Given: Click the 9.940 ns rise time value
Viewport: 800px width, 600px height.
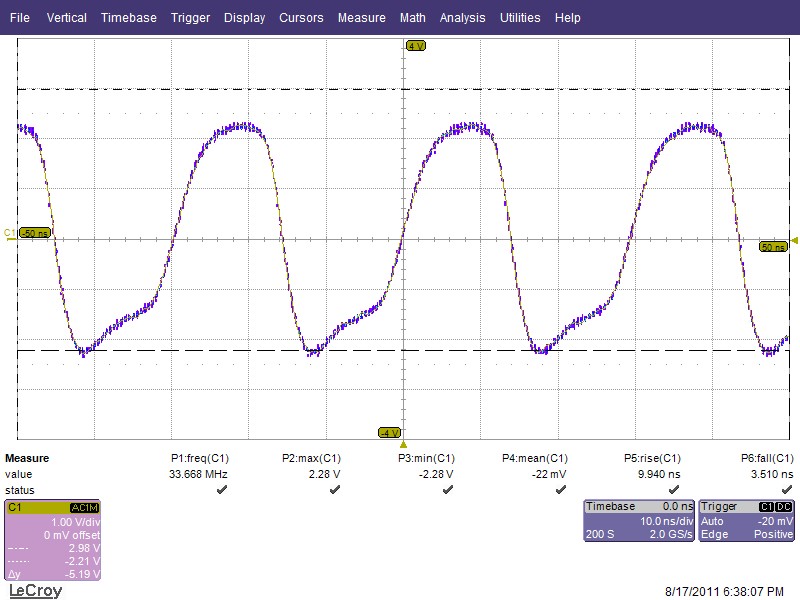Looking at the screenshot, I should pyautogui.click(x=659, y=474).
